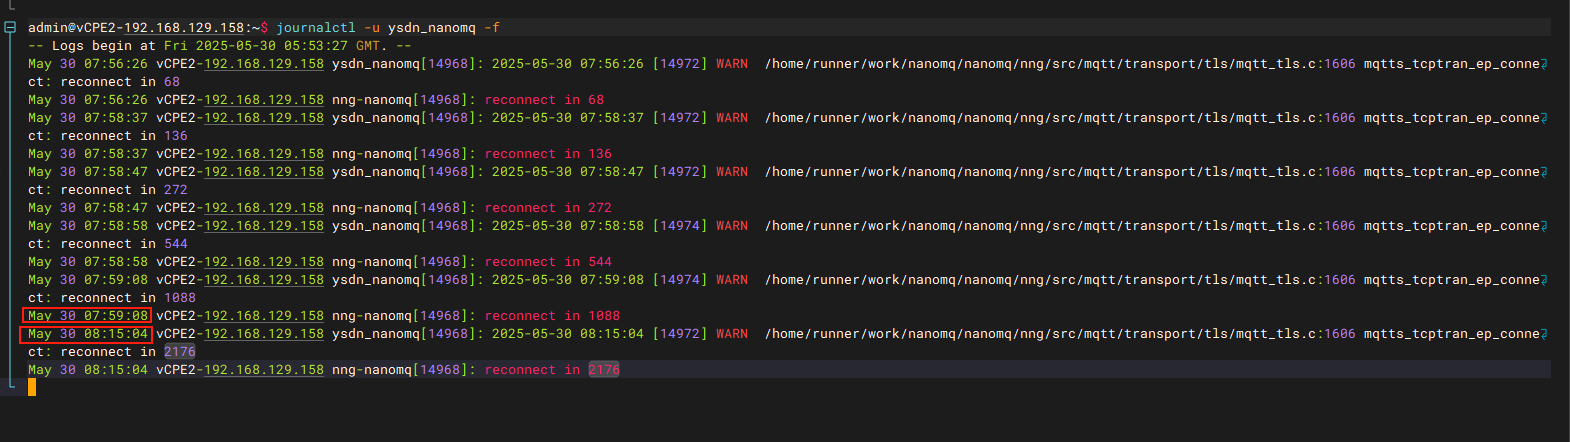Click the line 'ct: reconnect in 68'
This screenshot has height=442, width=1570.
[104, 82]
